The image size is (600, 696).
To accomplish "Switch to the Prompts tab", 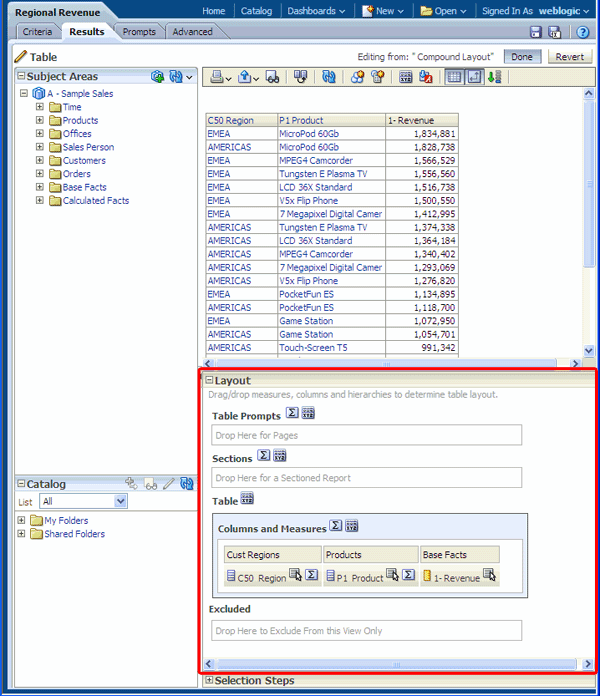I will (x=139, y=32).
